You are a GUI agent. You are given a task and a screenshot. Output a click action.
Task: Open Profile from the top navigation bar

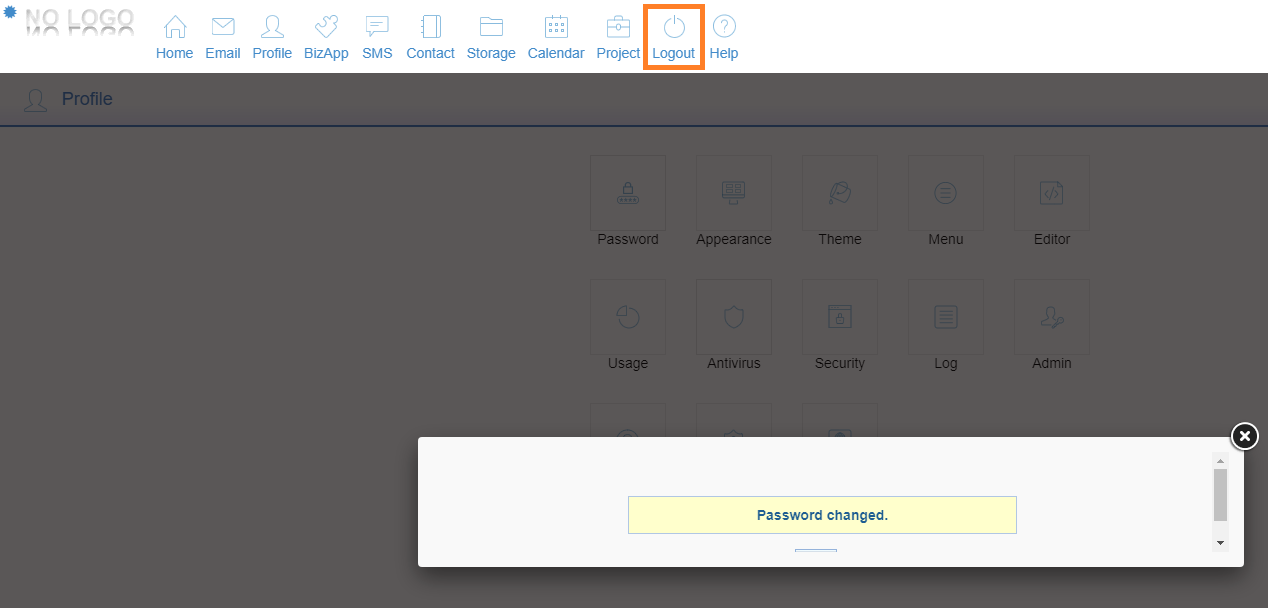pos(272,38)
